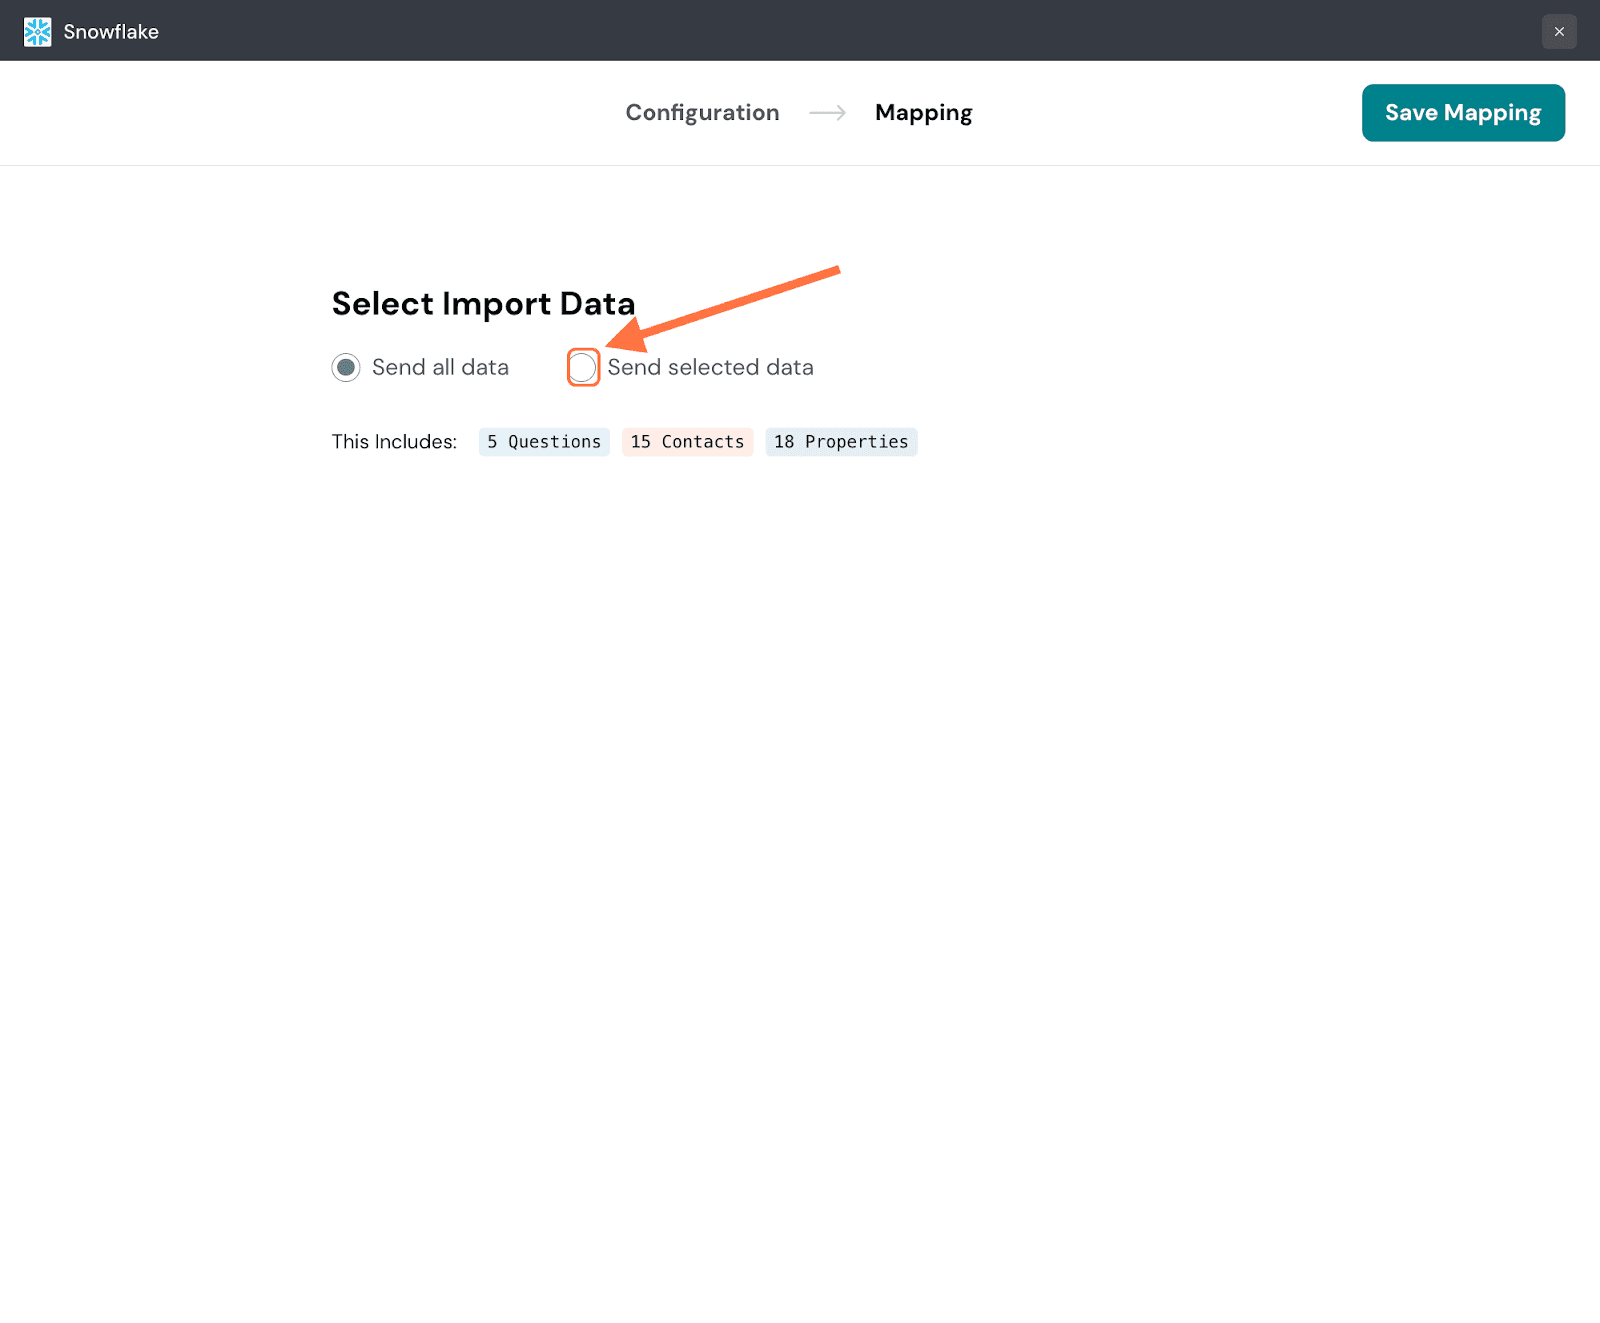Click the arrow between Configuration and Mapping

[827, 113]
